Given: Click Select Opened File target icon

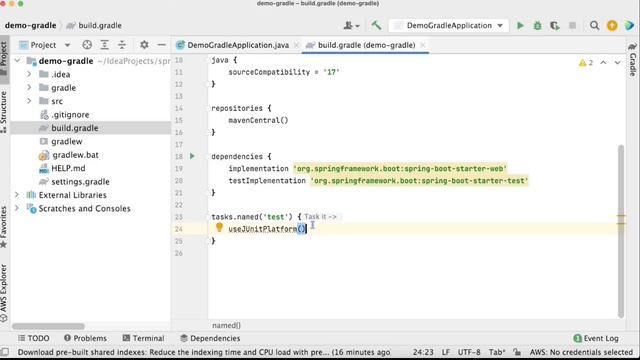Looking at the screenshot, I should pyautogui.click(x=87, y=45).
